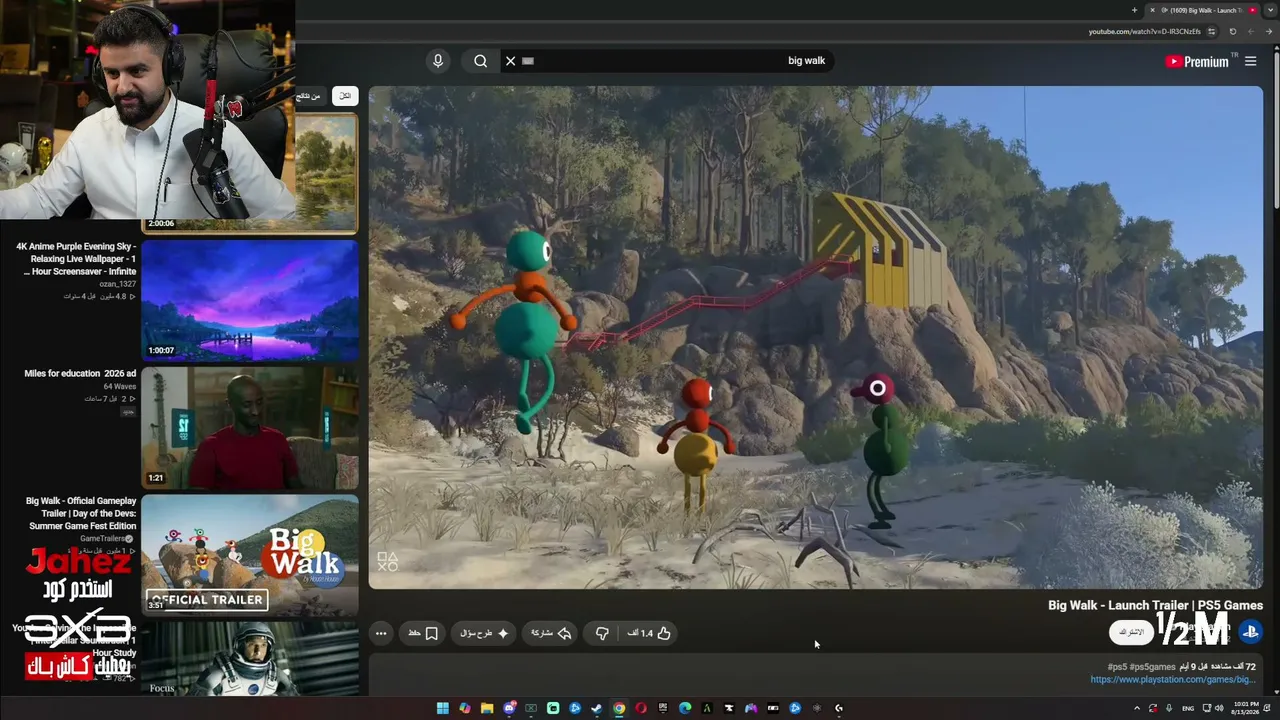Open Logitech G HUB from the taskbar
Image resolution: width=1280 pixels, height=720 pixels.
click(x=839, y=709)
